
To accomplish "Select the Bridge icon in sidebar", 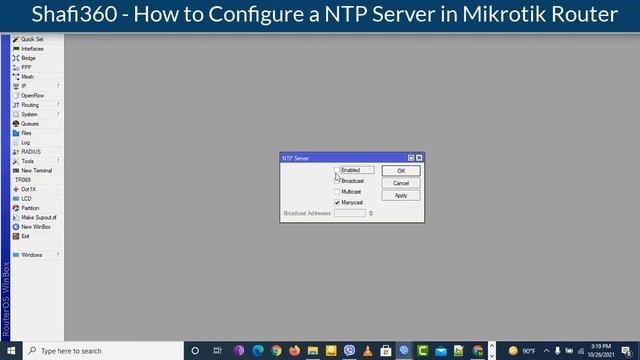I will 16,58.
